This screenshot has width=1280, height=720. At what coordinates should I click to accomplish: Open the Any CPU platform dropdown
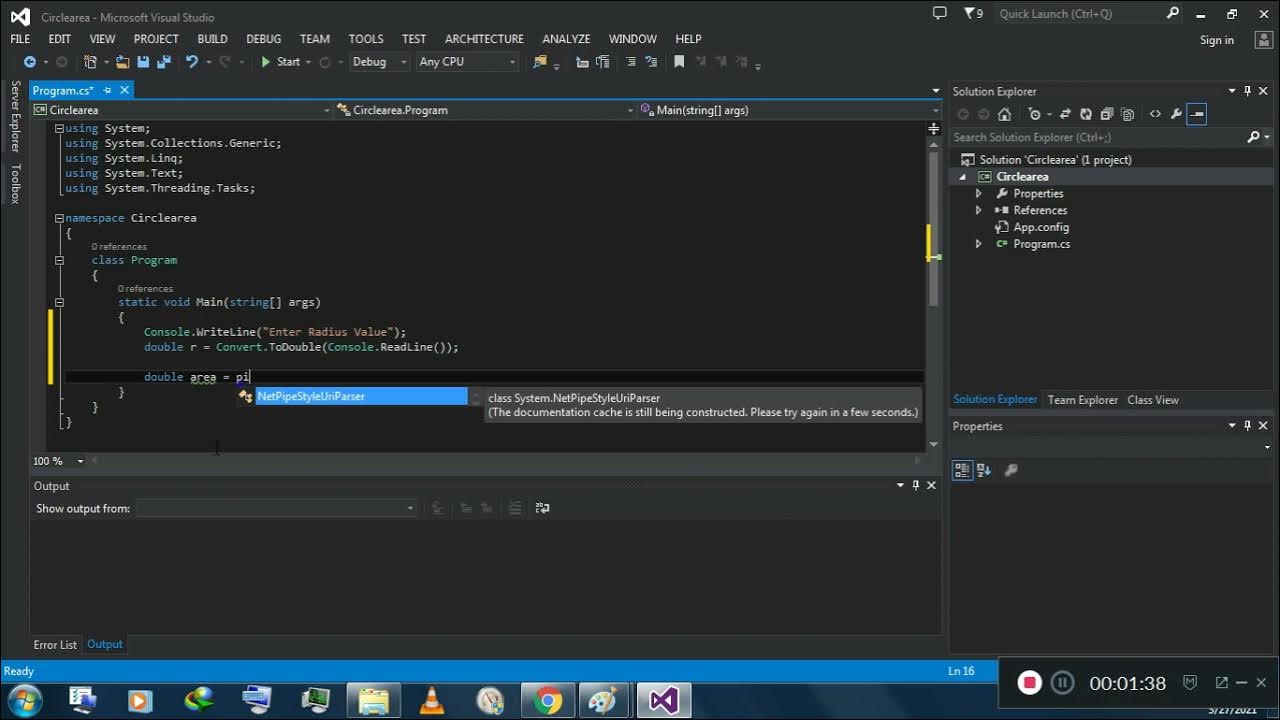pyautogui.click(x=467, y=62)
